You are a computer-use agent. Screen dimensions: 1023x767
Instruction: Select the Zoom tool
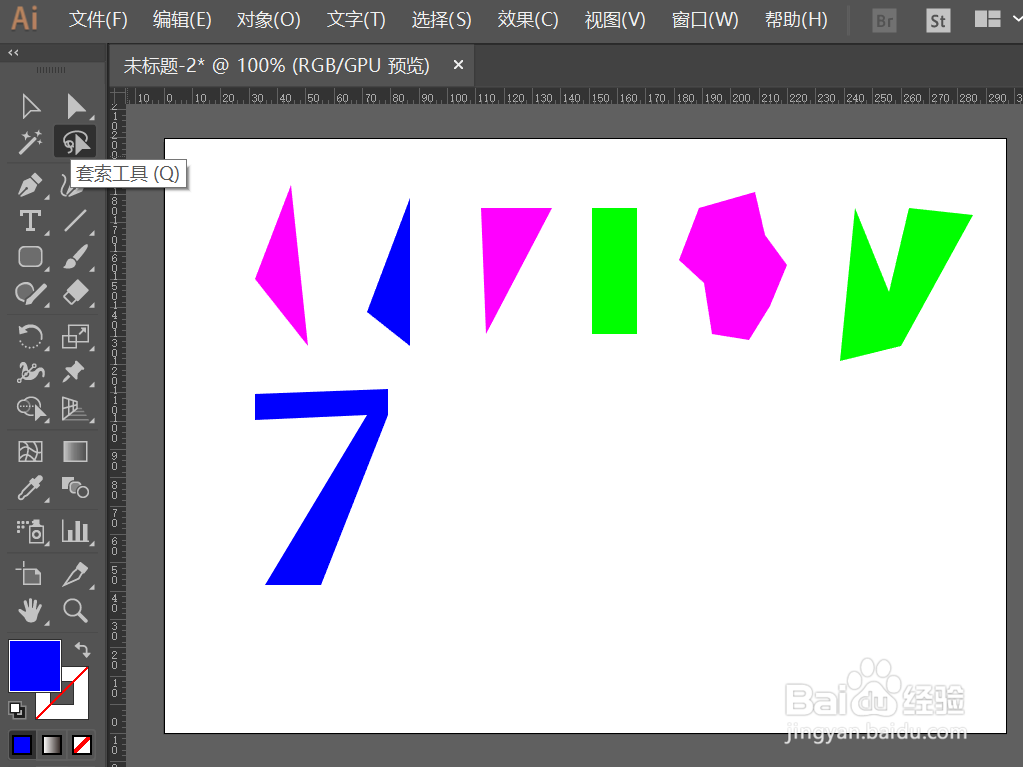pyautogui.click(x=76, y=611)
